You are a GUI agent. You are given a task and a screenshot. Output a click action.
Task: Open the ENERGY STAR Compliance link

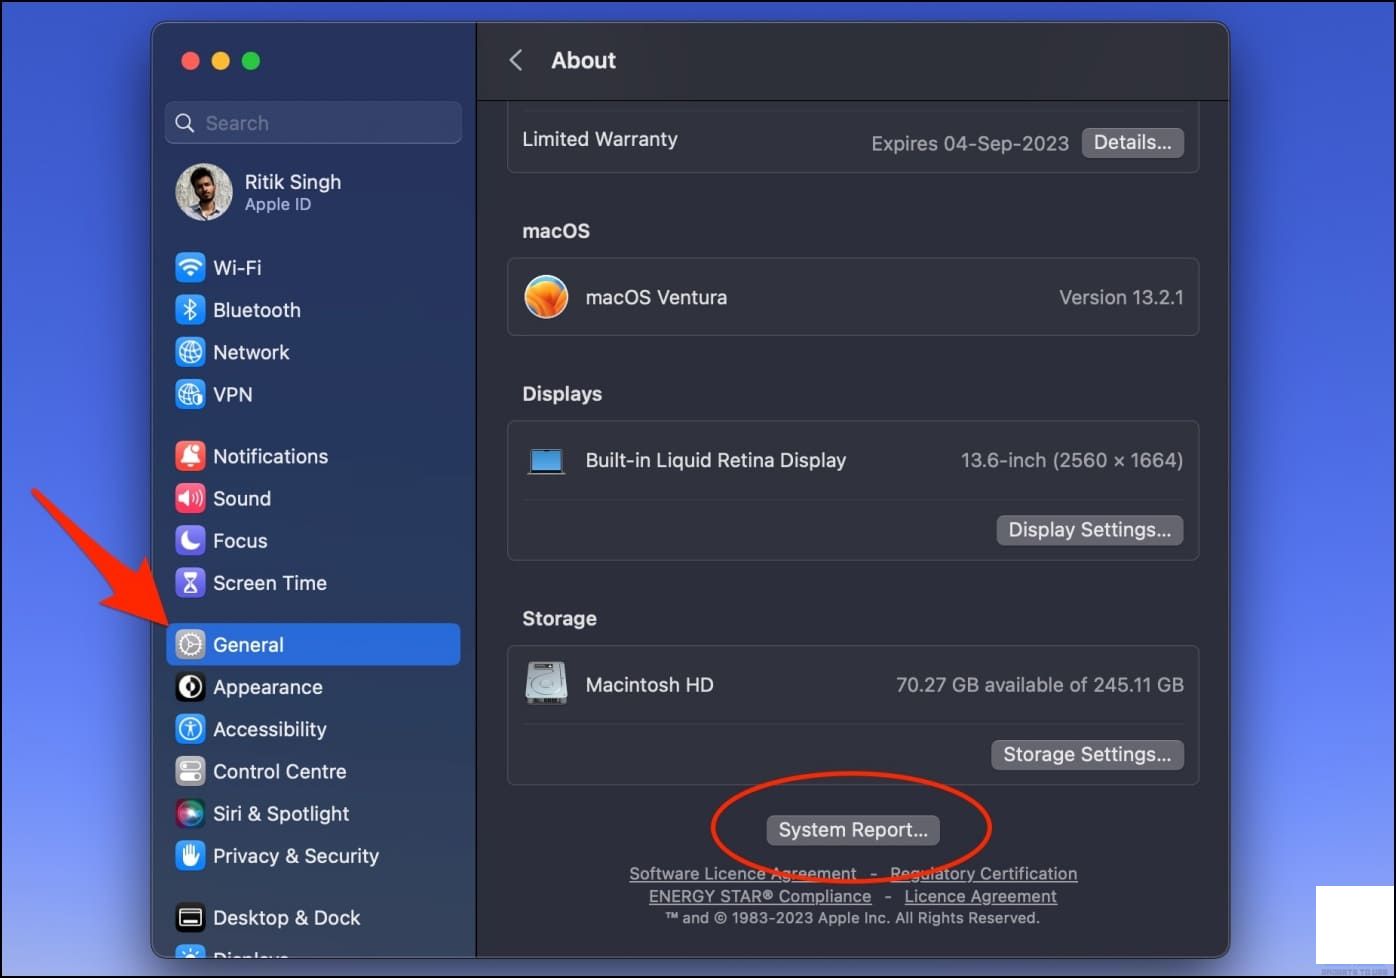760,896
